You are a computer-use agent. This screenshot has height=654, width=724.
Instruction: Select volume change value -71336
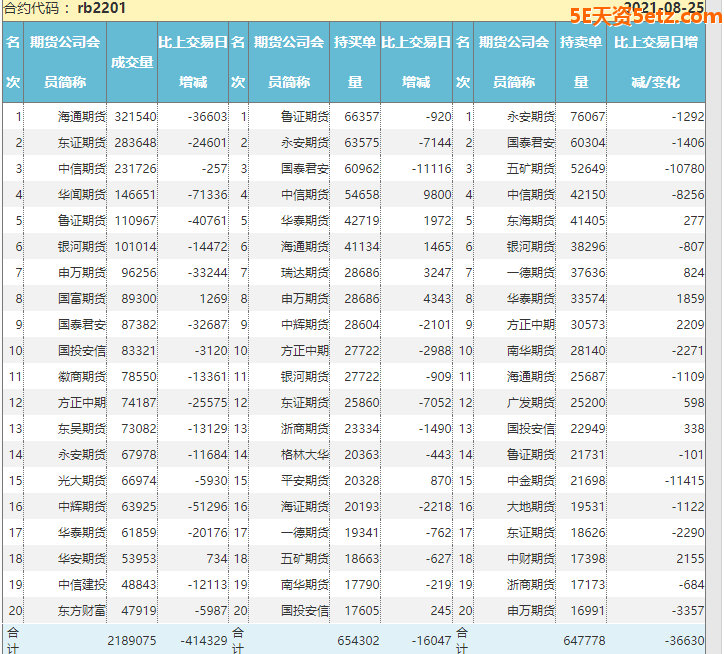pos(207,194)
